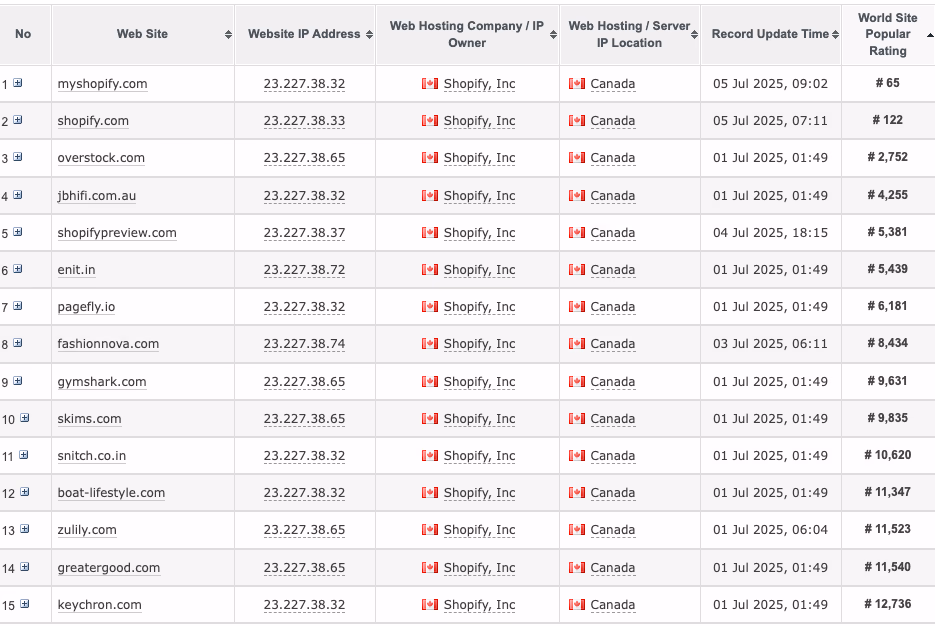Click update time 03 Jul 2025, 06:11
Viewport: 935px width, 626px height.
(x=770, y=344)
